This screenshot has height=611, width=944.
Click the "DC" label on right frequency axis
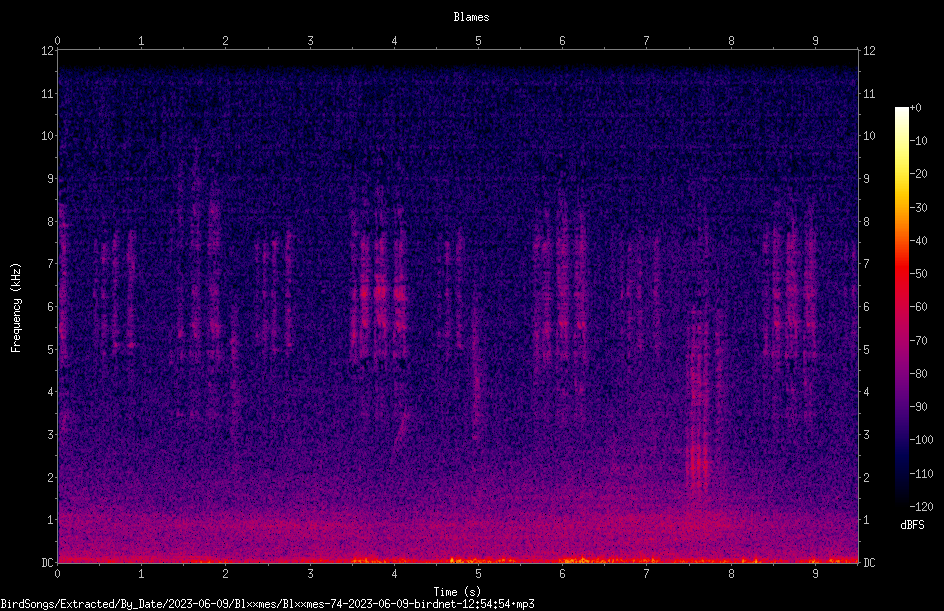(869, 563)
